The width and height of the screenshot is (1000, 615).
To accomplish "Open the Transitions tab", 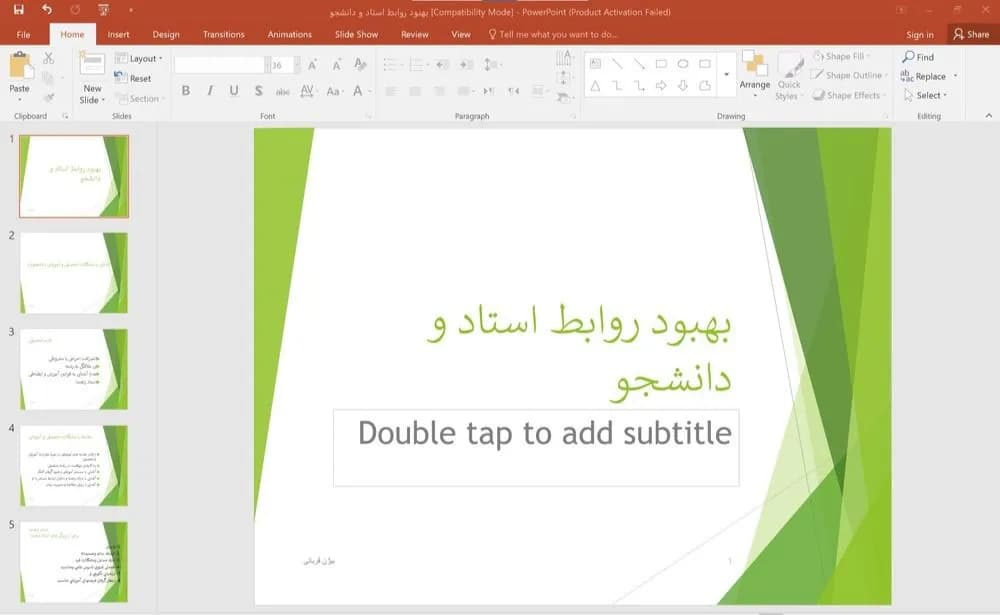I will (223, 34).
